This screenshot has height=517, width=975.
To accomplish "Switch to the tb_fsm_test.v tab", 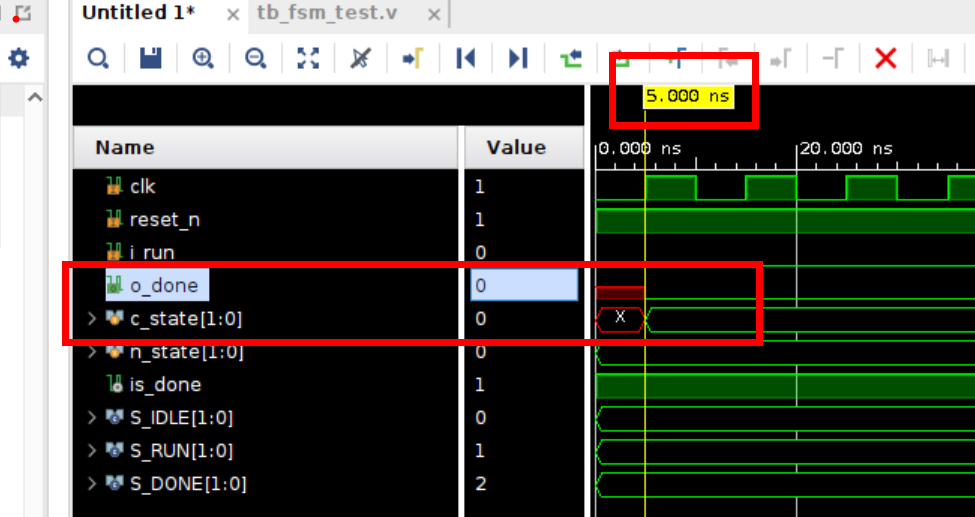I will [327, 13].
